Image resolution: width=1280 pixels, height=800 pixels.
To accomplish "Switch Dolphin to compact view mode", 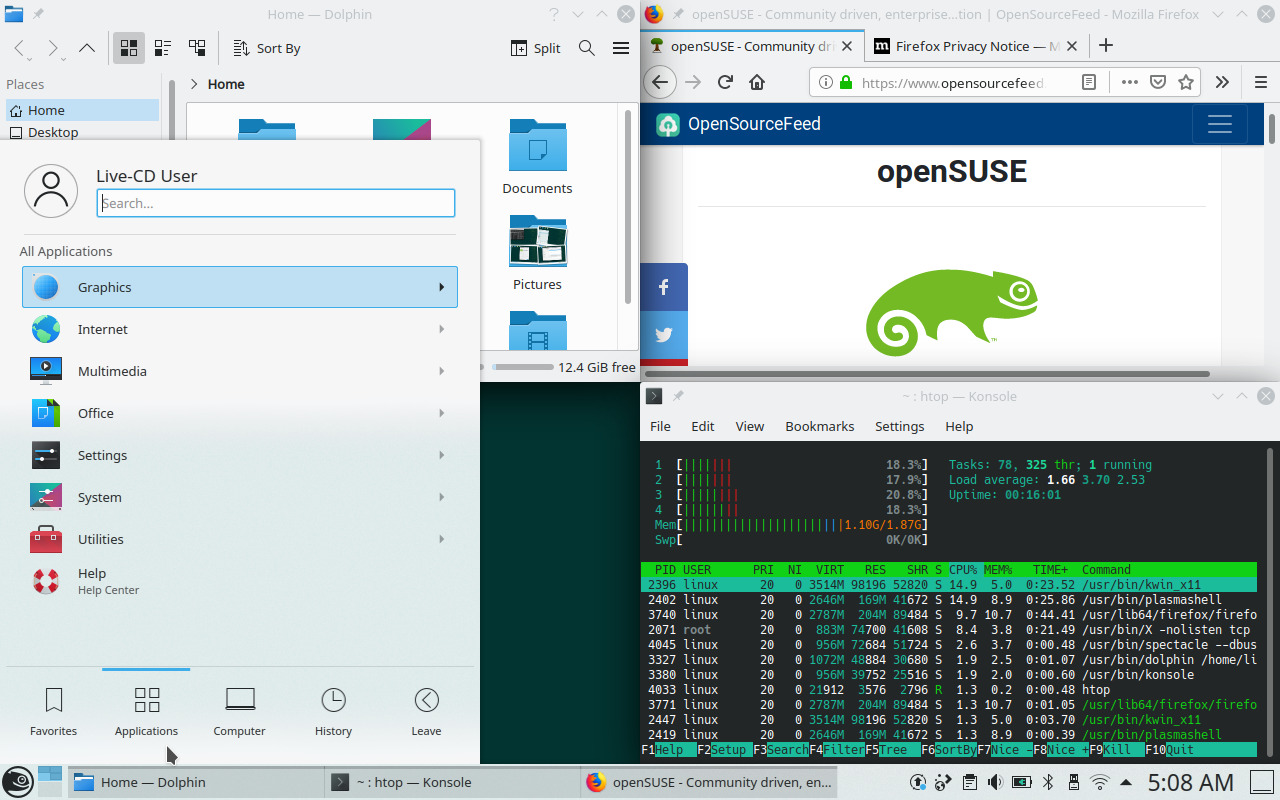I will (x=163, y=48).
